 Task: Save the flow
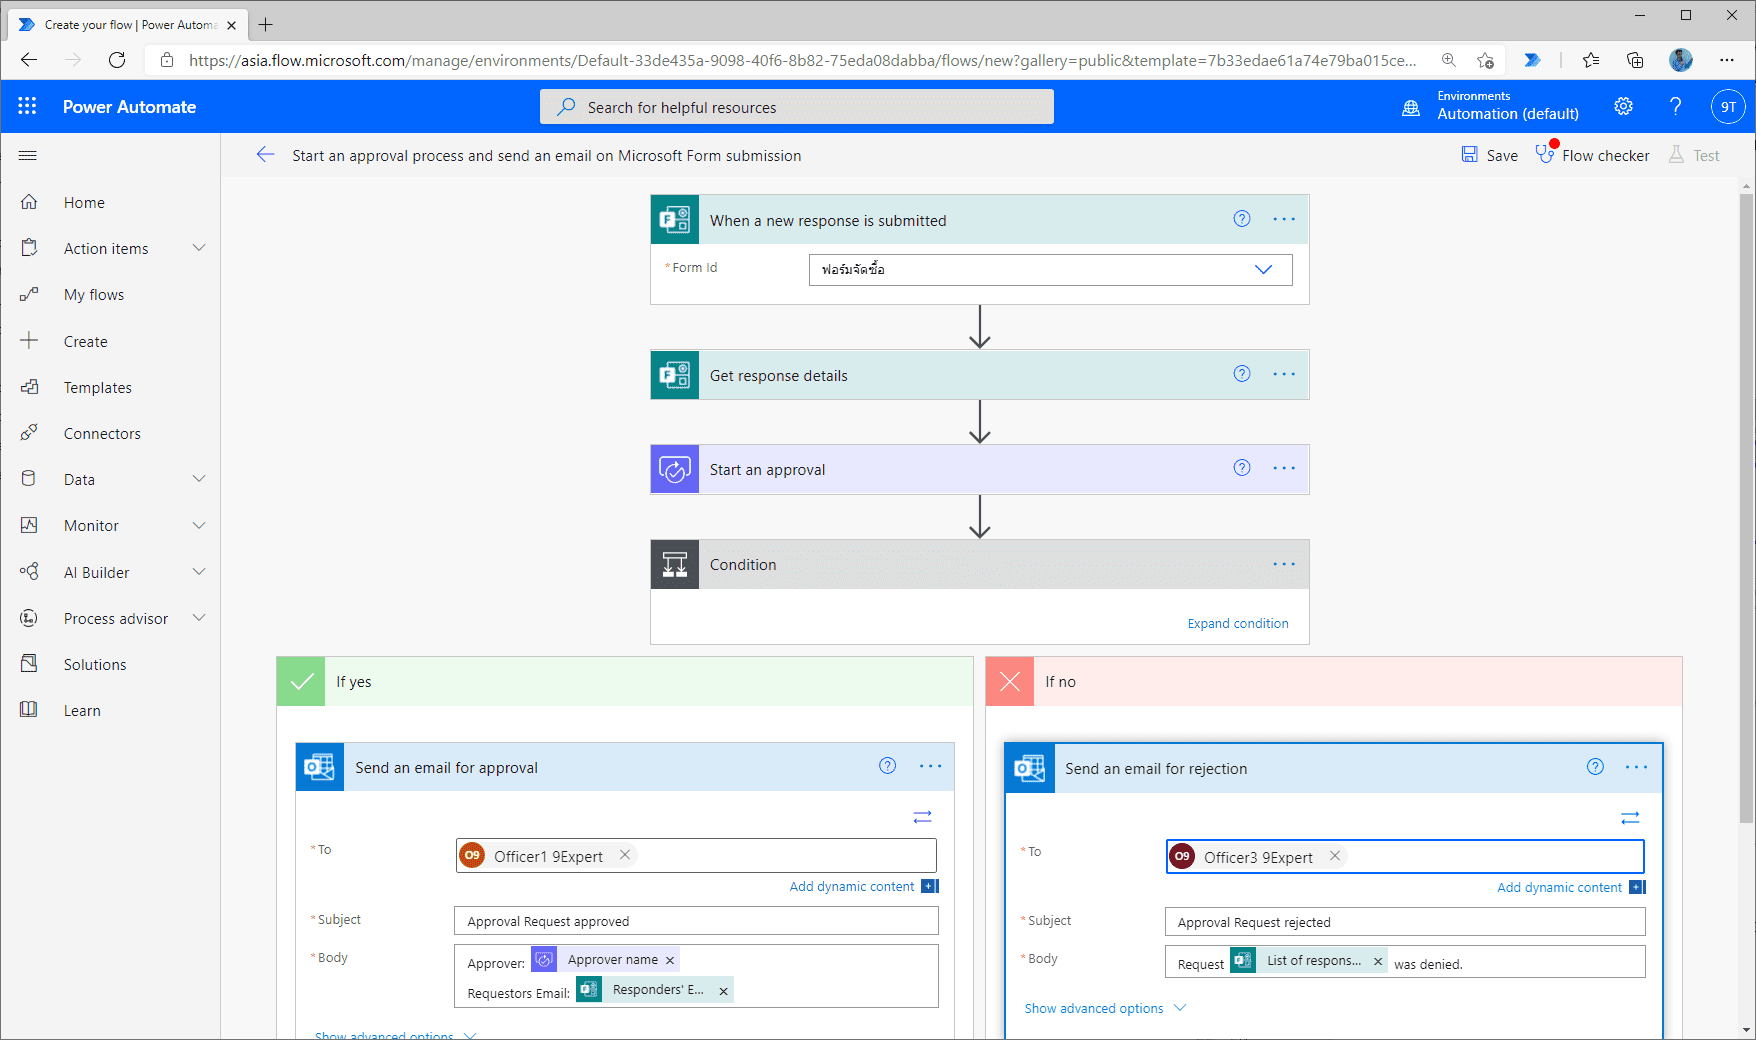click(x=1489, y=155)
